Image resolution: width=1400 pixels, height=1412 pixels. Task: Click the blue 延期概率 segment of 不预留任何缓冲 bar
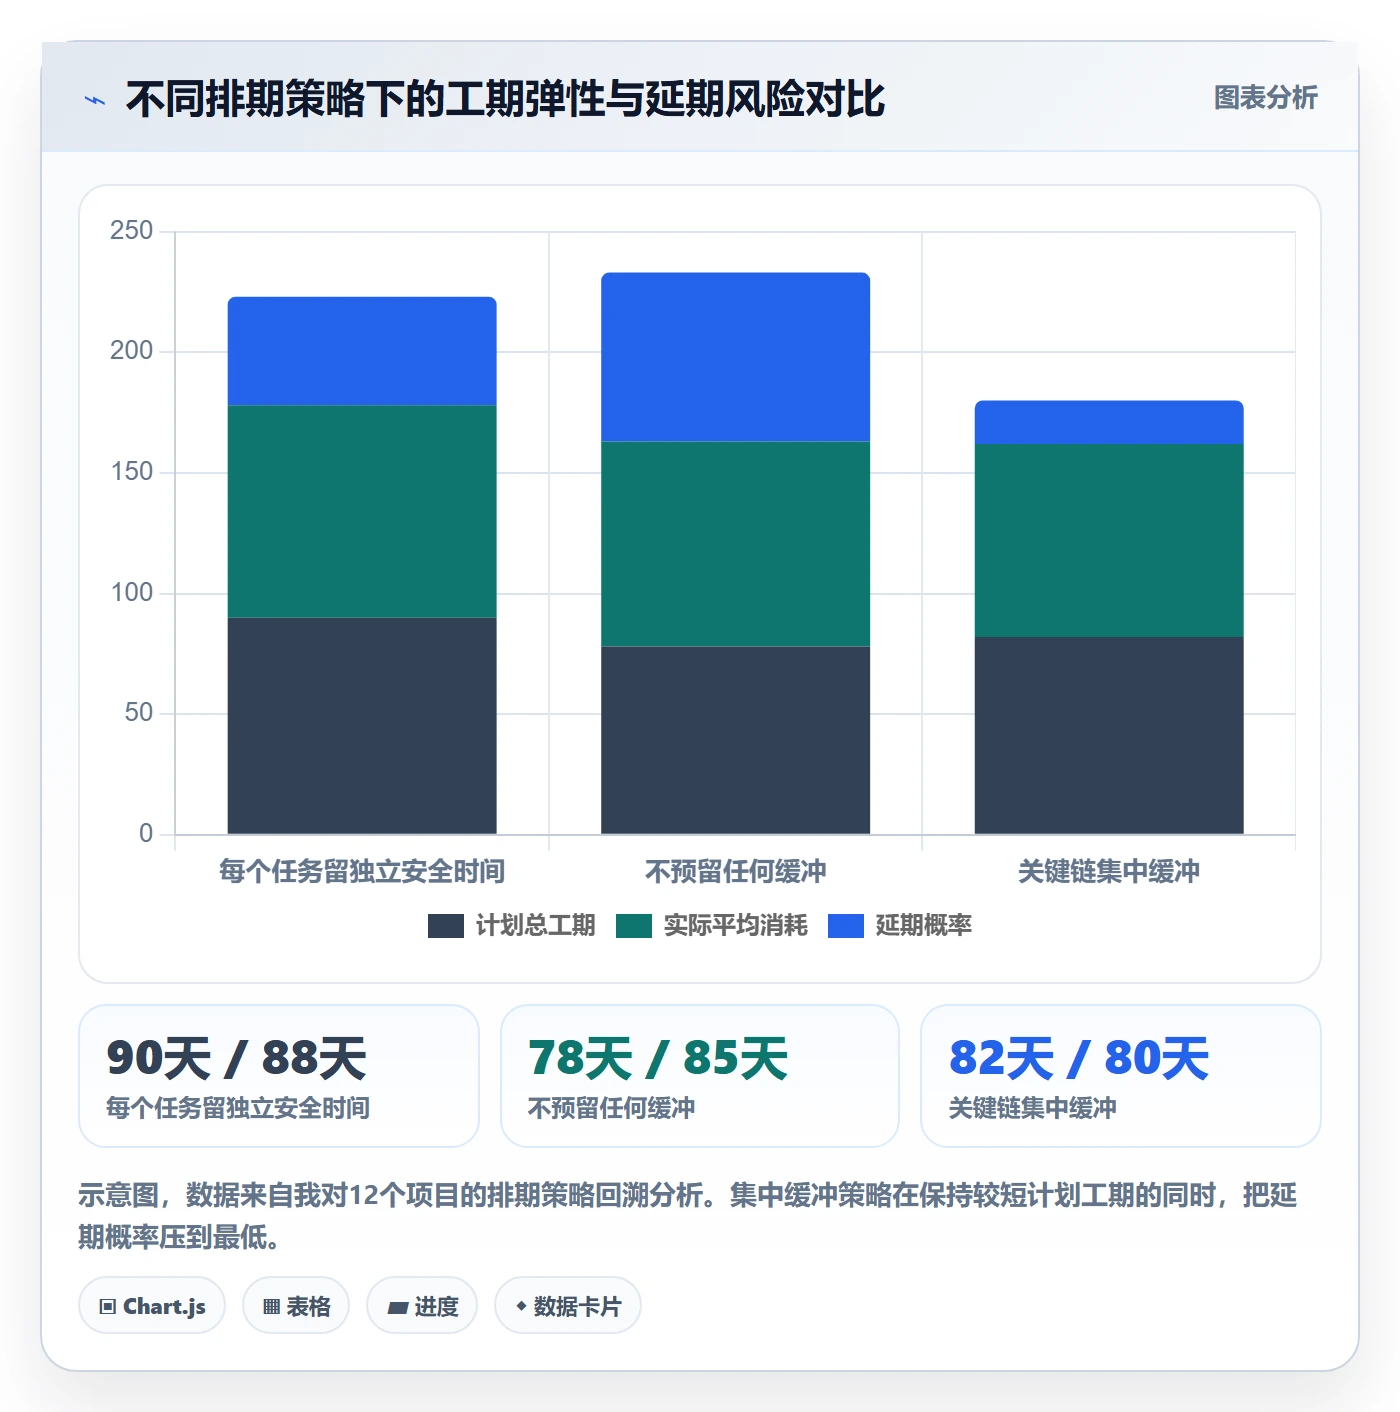(x=735, y=357)
